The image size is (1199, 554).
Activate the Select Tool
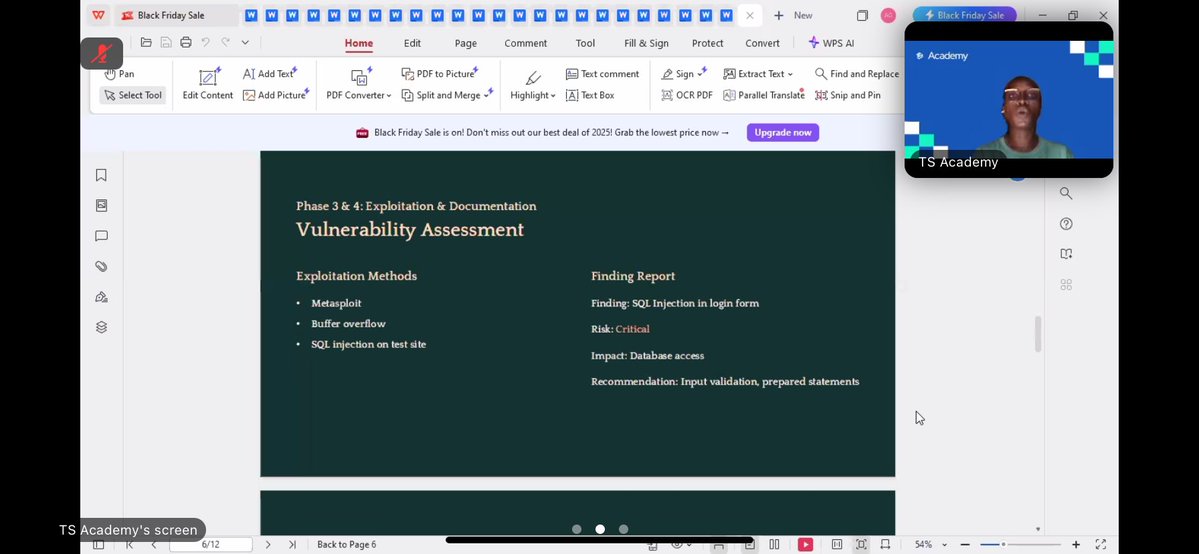pyautogui.click(x=133, y=96)
